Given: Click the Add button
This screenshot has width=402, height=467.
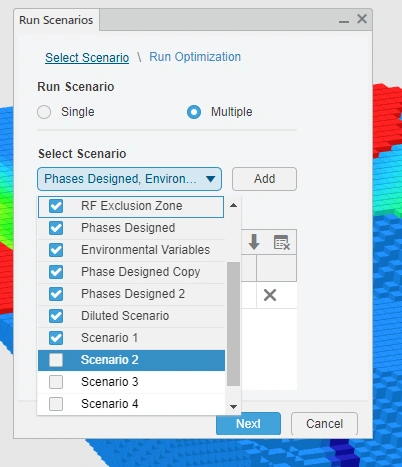Looking at the screenshot, I should point(264,179).
